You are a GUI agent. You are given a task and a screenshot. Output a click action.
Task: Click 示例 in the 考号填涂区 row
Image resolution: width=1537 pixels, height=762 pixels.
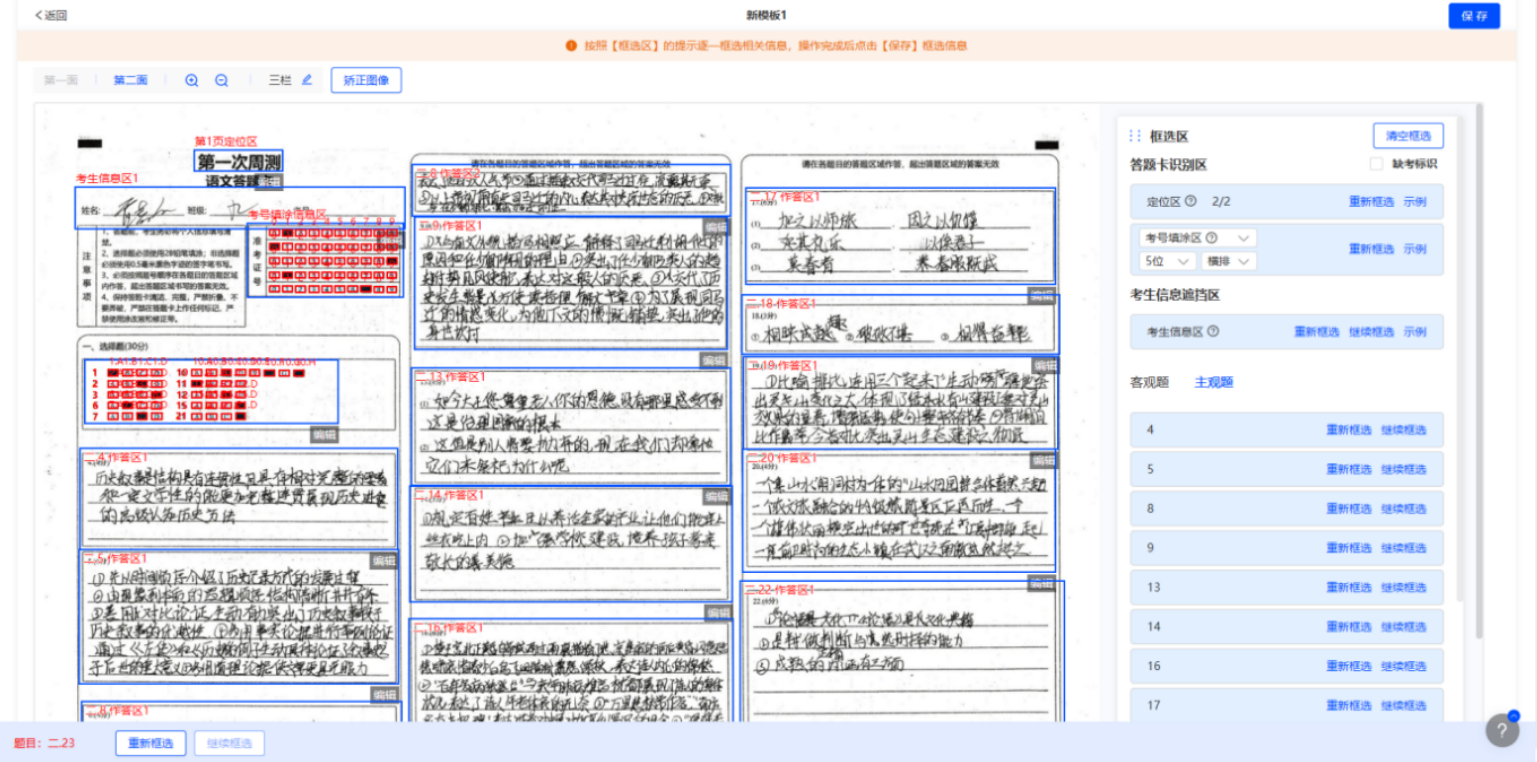[x=1415, y=249]
